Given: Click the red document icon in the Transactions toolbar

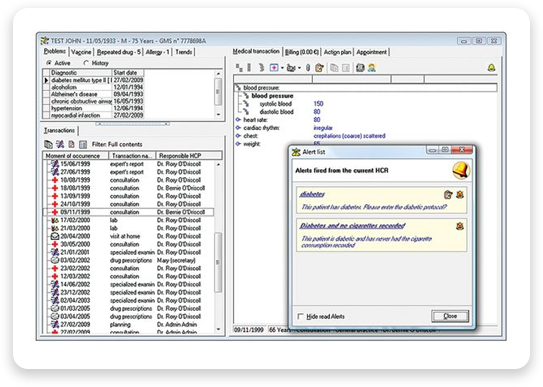Looking at the screenshot, I should (x=71, y=144).
